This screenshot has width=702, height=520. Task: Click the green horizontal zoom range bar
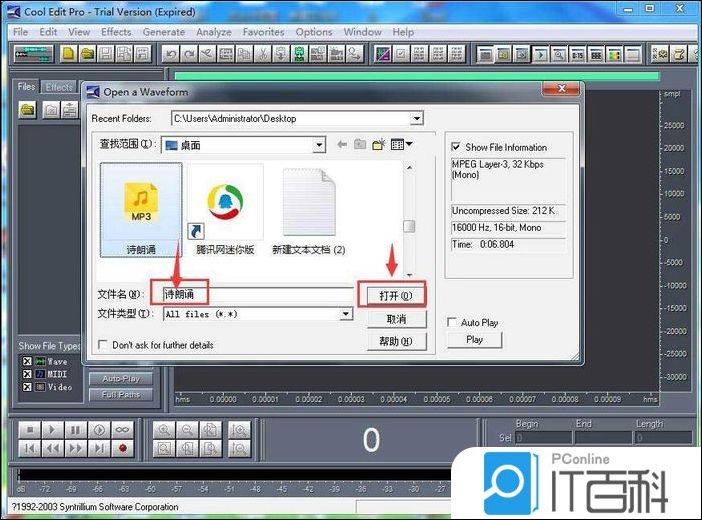click(x=417, y=77)
